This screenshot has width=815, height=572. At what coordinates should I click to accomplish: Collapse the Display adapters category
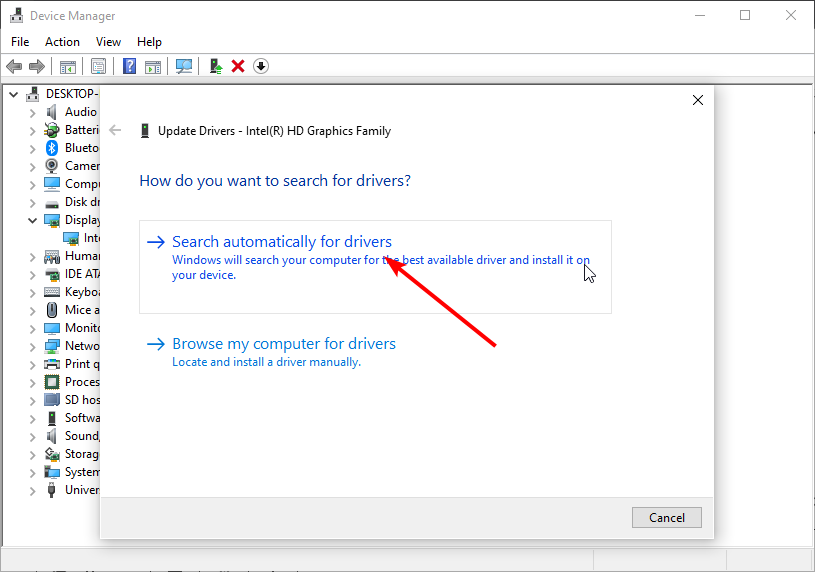click(x=32, y=220)
